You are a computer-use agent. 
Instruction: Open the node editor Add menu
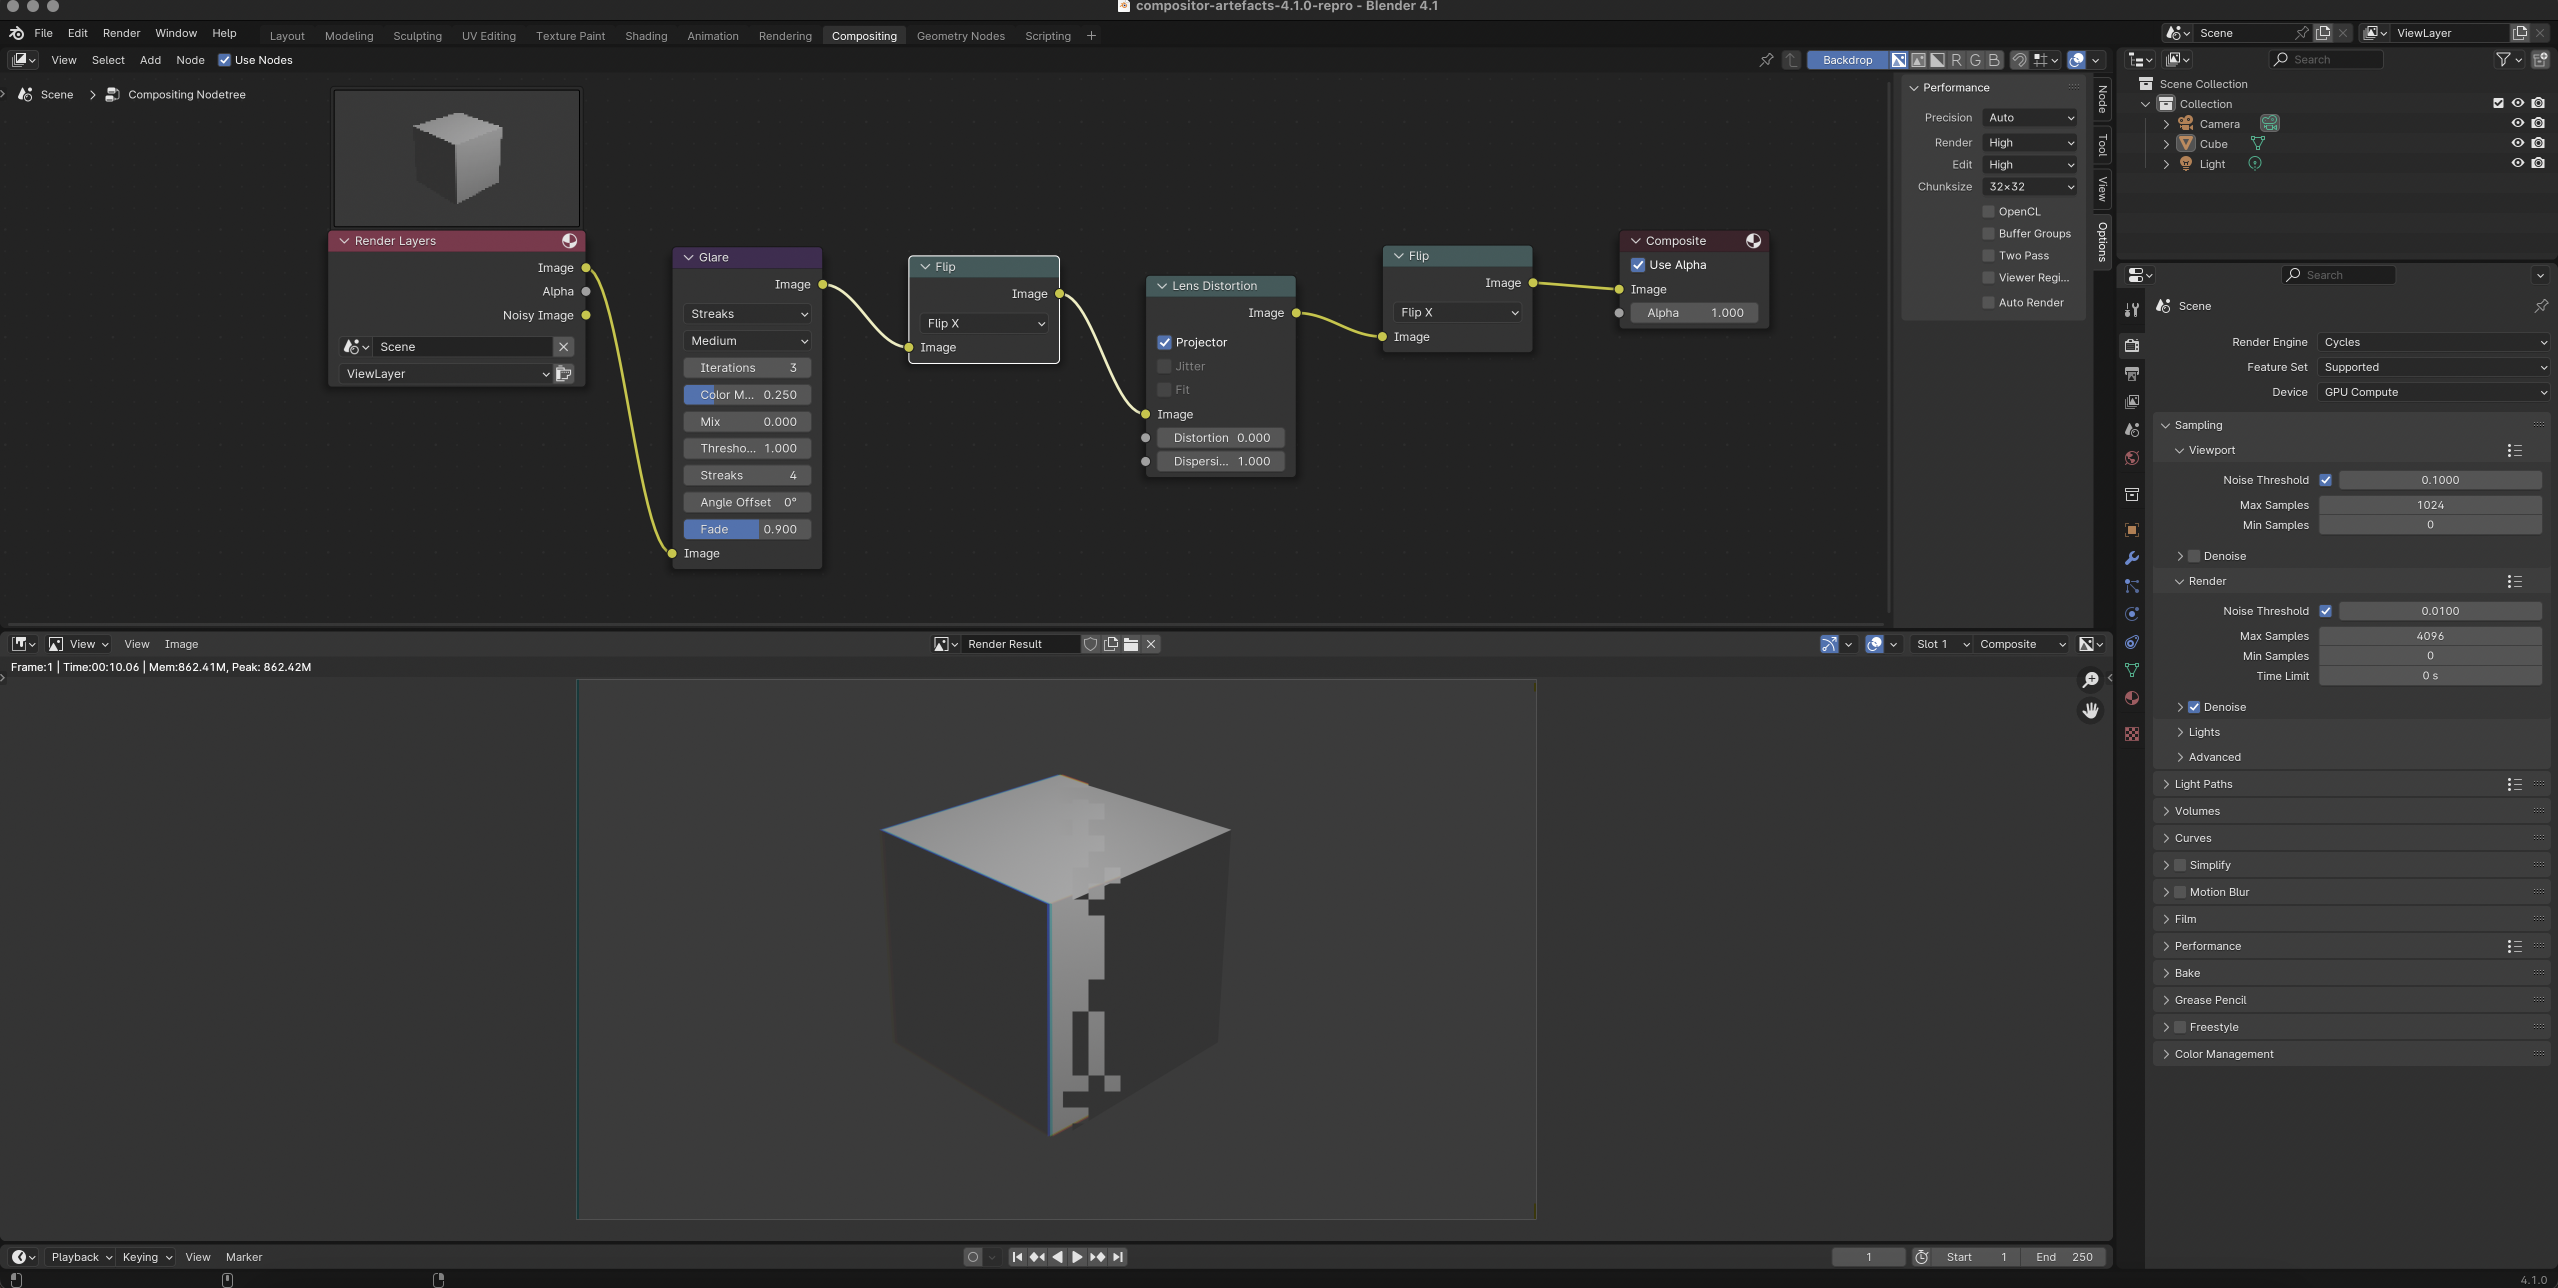[150, 60]
